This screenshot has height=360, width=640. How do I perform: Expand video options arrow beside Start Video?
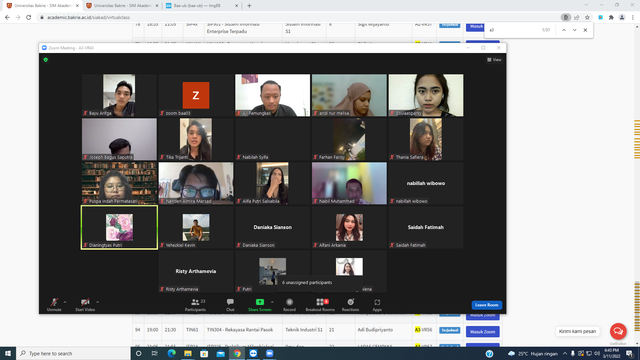(x=98, y=302)
